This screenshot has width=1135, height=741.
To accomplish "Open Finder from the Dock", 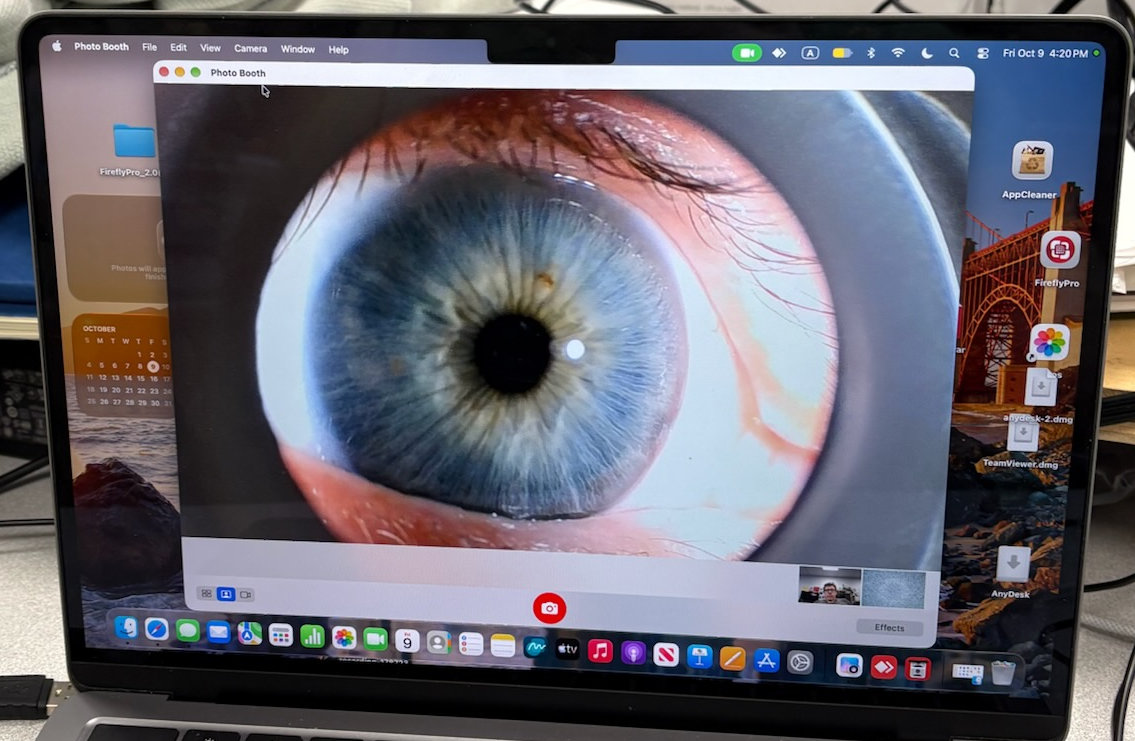I will [126, 627].
